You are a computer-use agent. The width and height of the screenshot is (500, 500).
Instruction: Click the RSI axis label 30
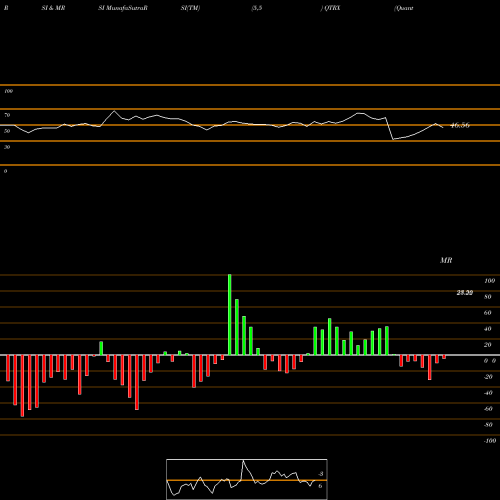(x=7, y=147)
